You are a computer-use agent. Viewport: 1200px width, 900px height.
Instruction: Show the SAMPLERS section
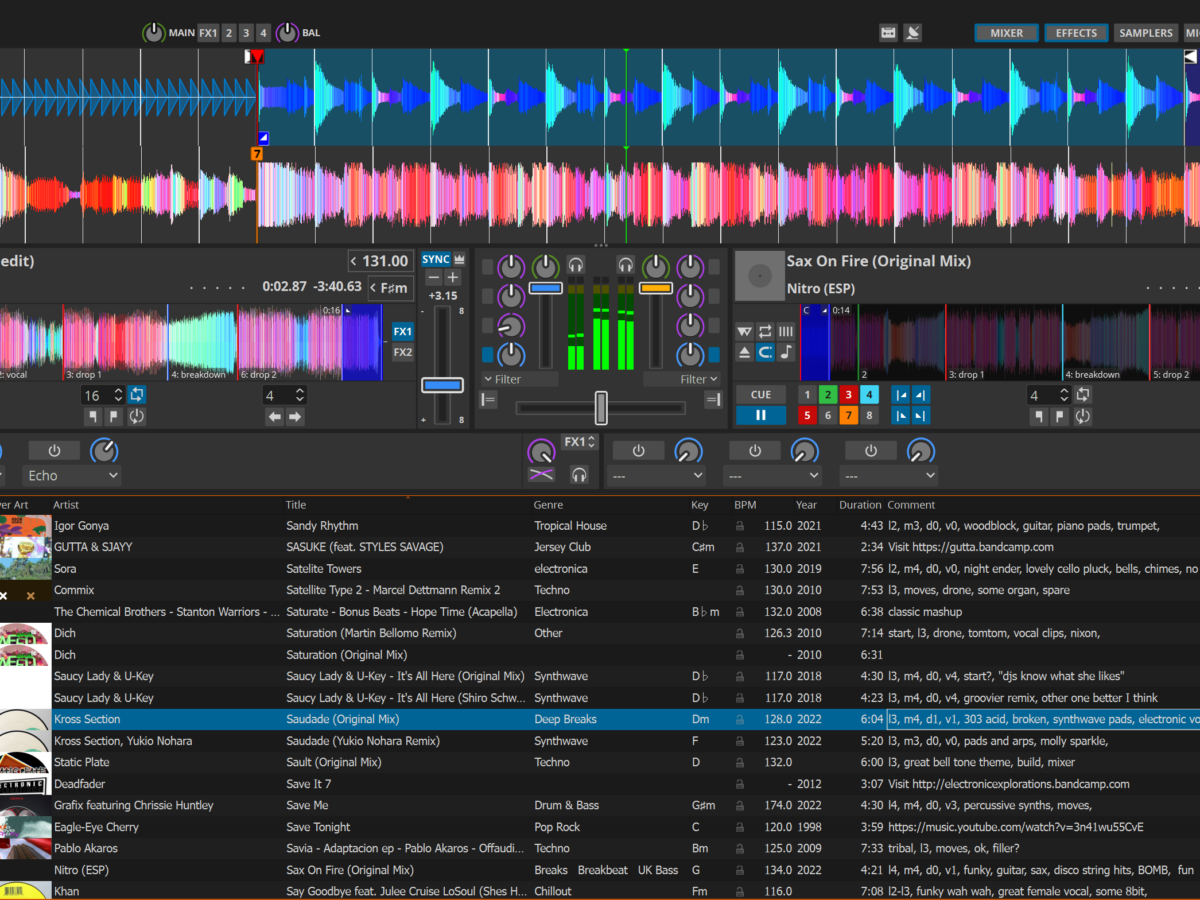pos(1146,33)
